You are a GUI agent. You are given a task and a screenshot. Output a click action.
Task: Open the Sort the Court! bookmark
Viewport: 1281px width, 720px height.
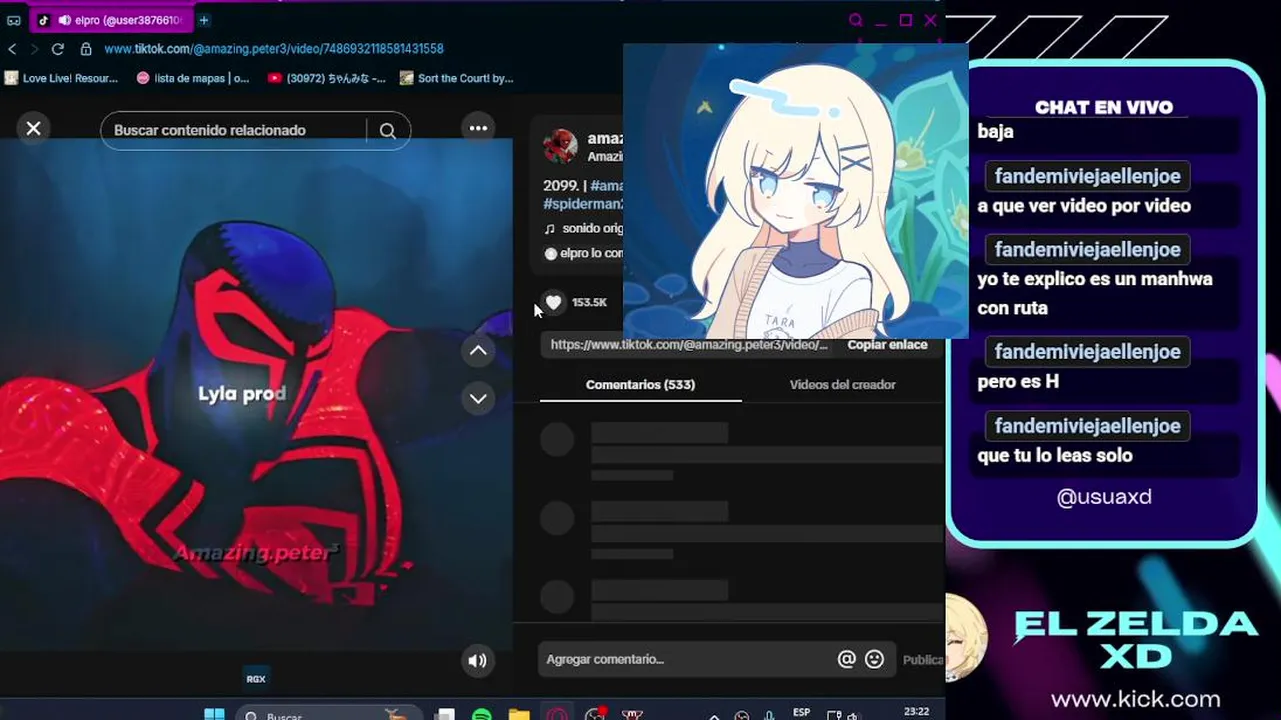(456, 78)
